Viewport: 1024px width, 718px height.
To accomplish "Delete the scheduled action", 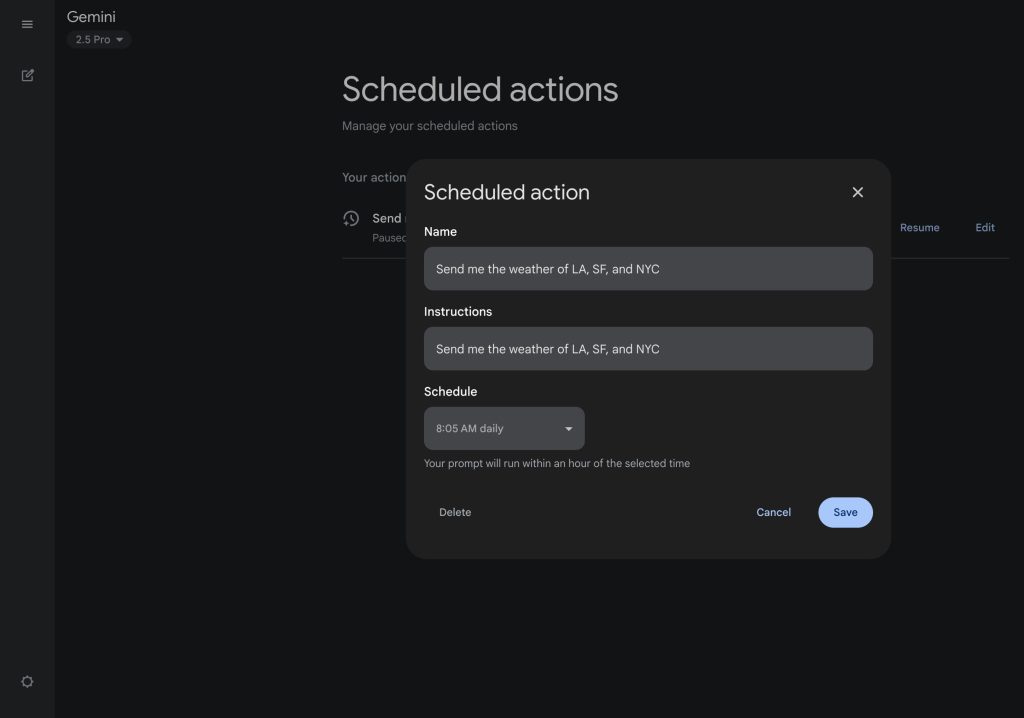I will tap(455, 512).
